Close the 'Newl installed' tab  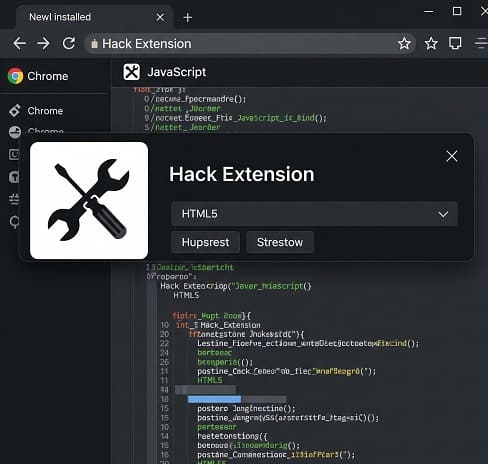coord(160,17)
